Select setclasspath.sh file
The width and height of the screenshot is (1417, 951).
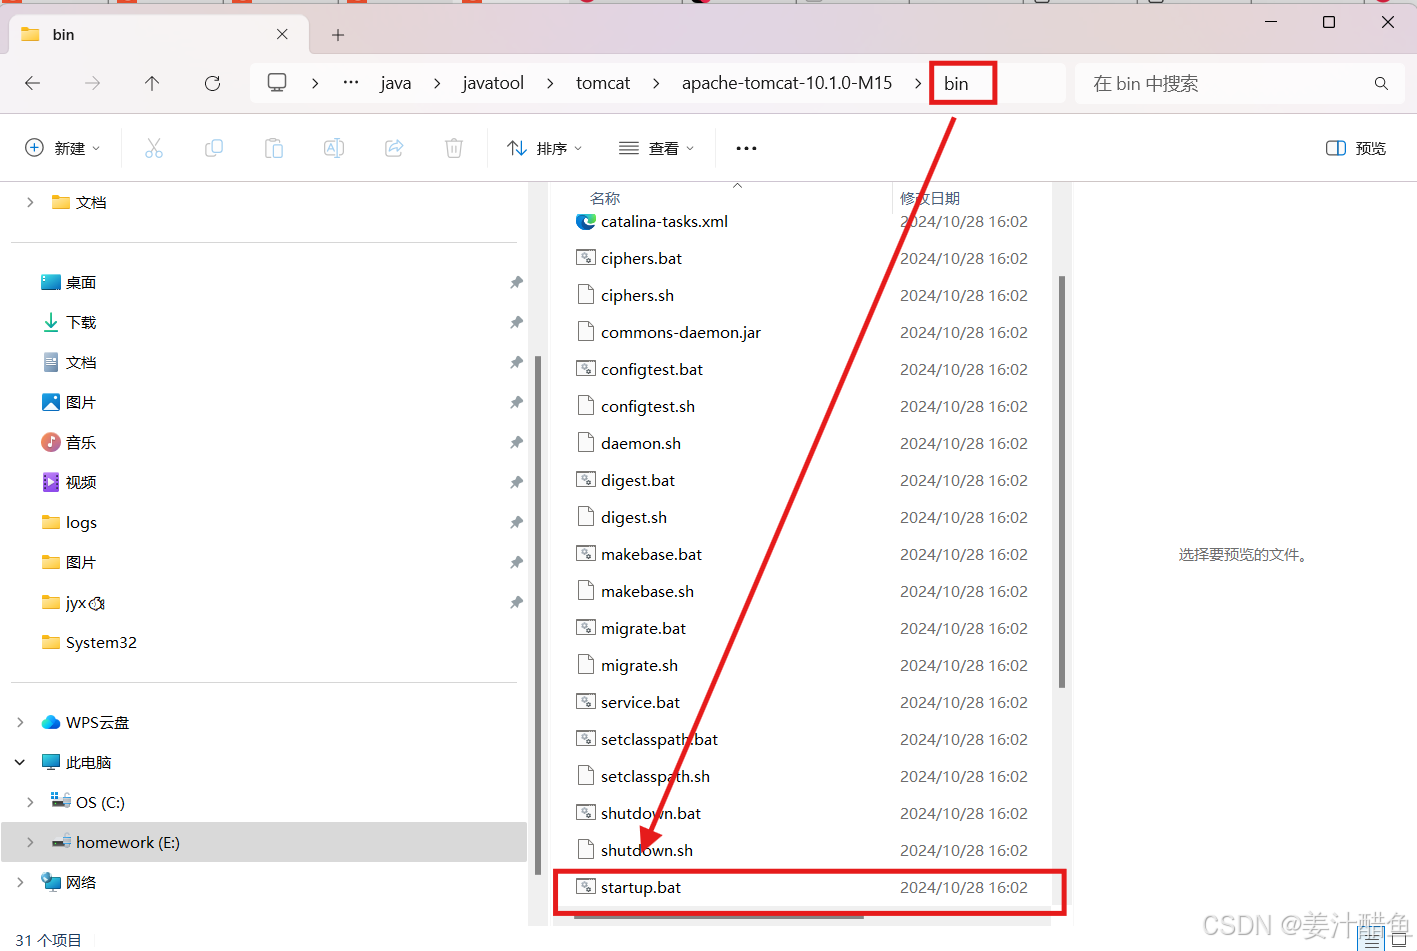(655, 776)
